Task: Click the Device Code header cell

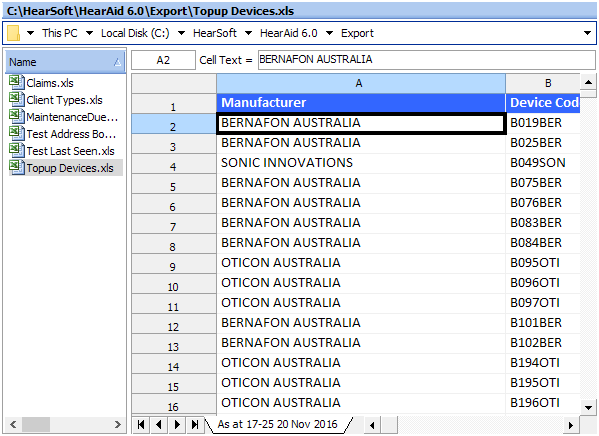Action: pyautogui.click(x=543, y=103)
